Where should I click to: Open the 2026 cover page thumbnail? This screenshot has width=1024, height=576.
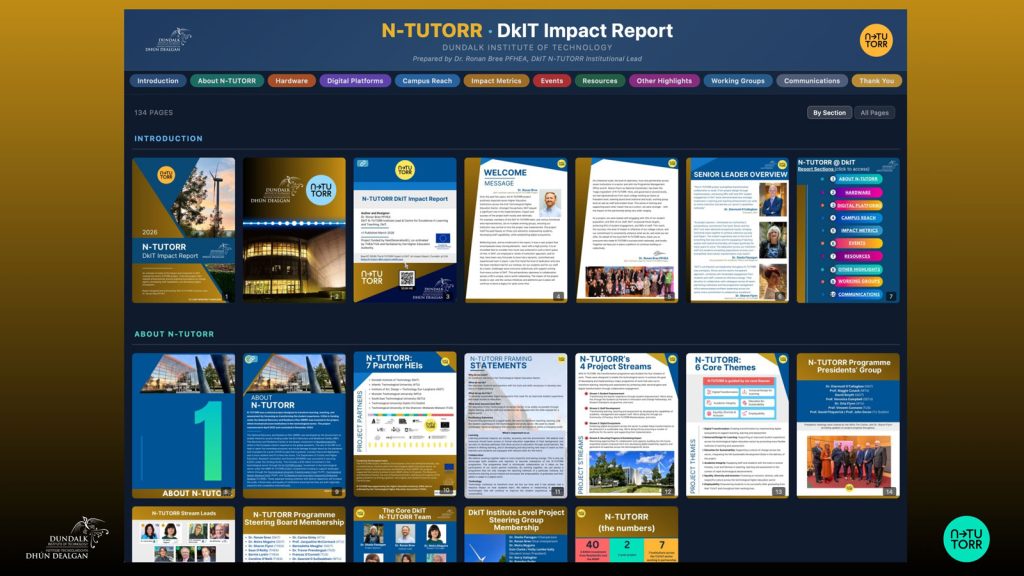click(x=184, y=230)
